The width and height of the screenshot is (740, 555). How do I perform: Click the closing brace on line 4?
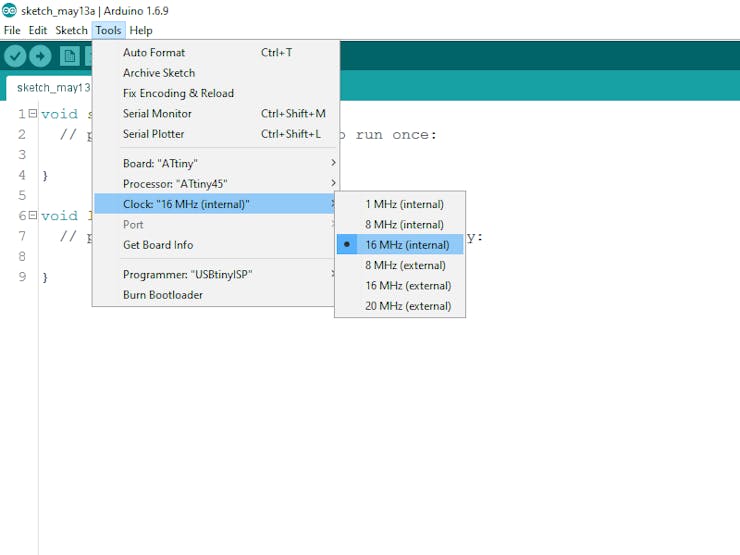(45, 176)
